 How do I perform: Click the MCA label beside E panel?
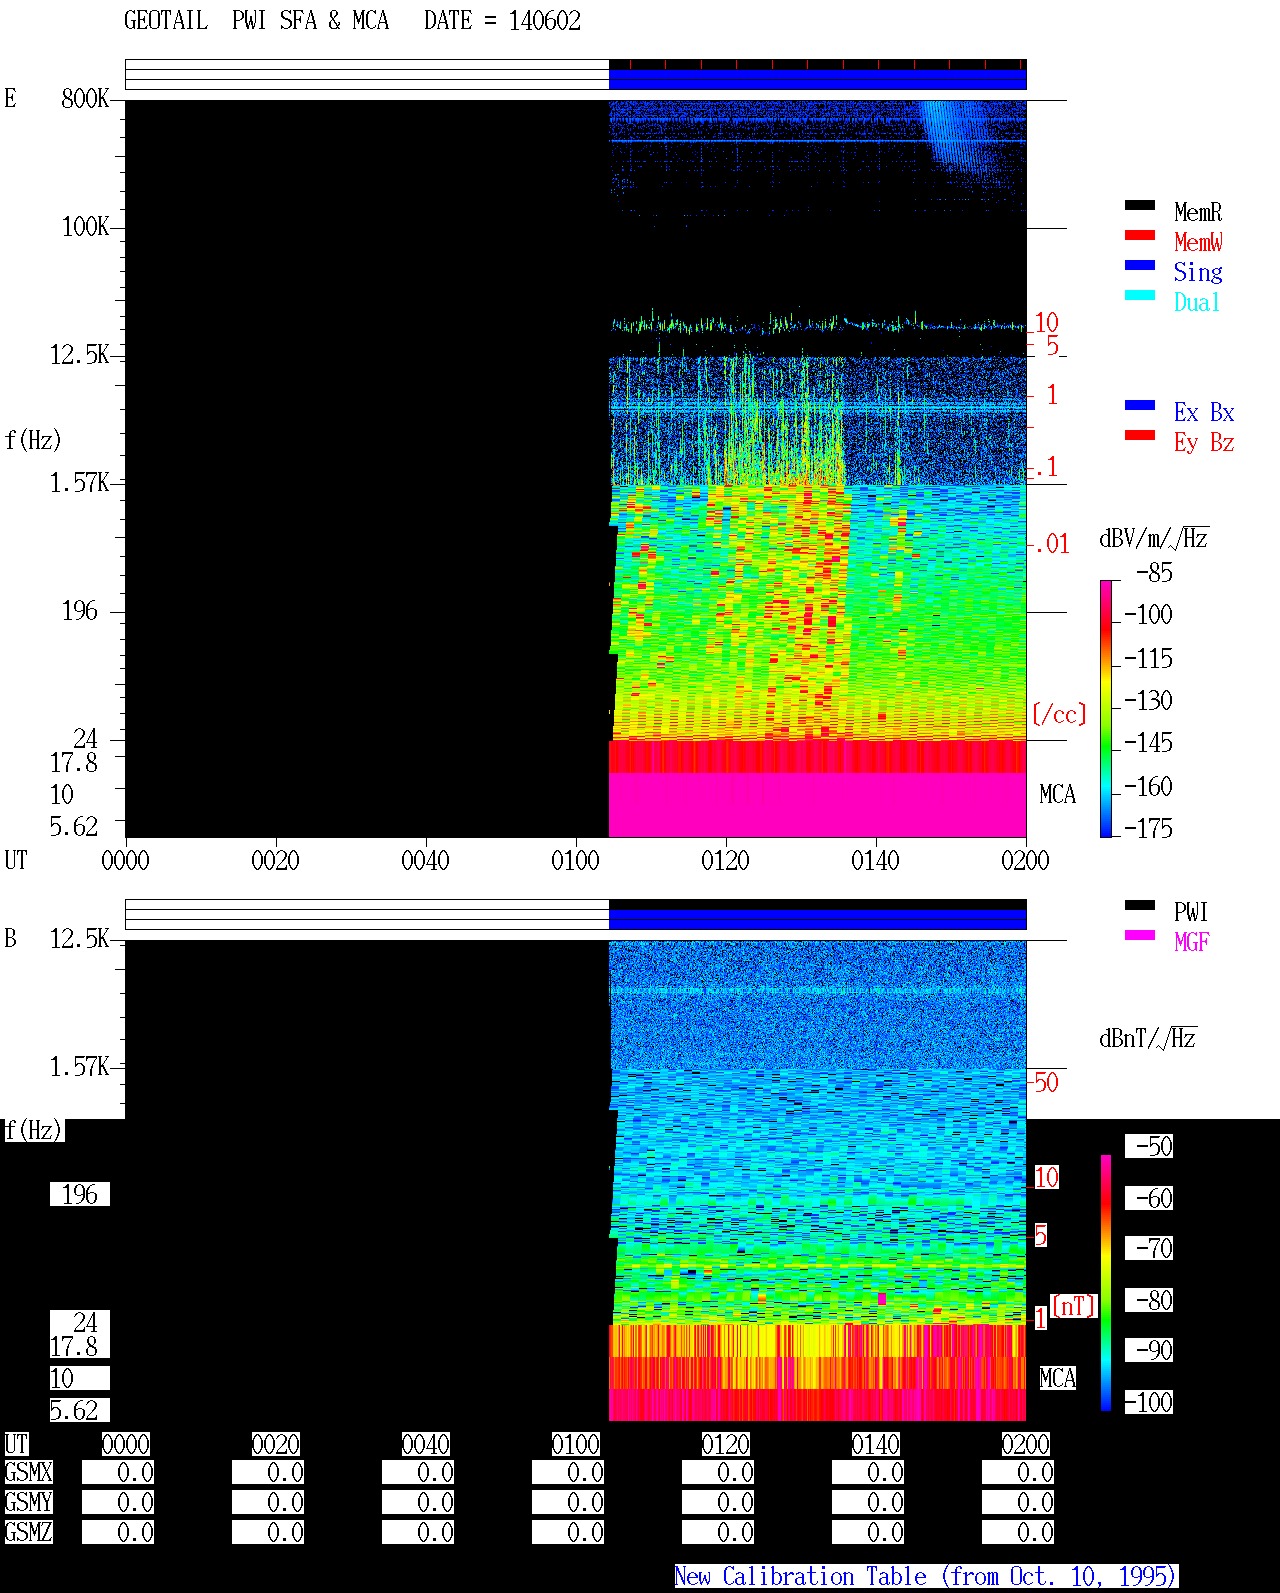pyautogui.click(x=1057, y=794)
